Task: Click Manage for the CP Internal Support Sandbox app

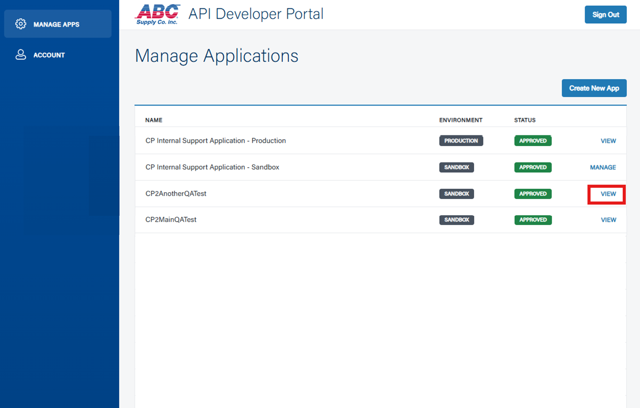Action: (603, 167)
